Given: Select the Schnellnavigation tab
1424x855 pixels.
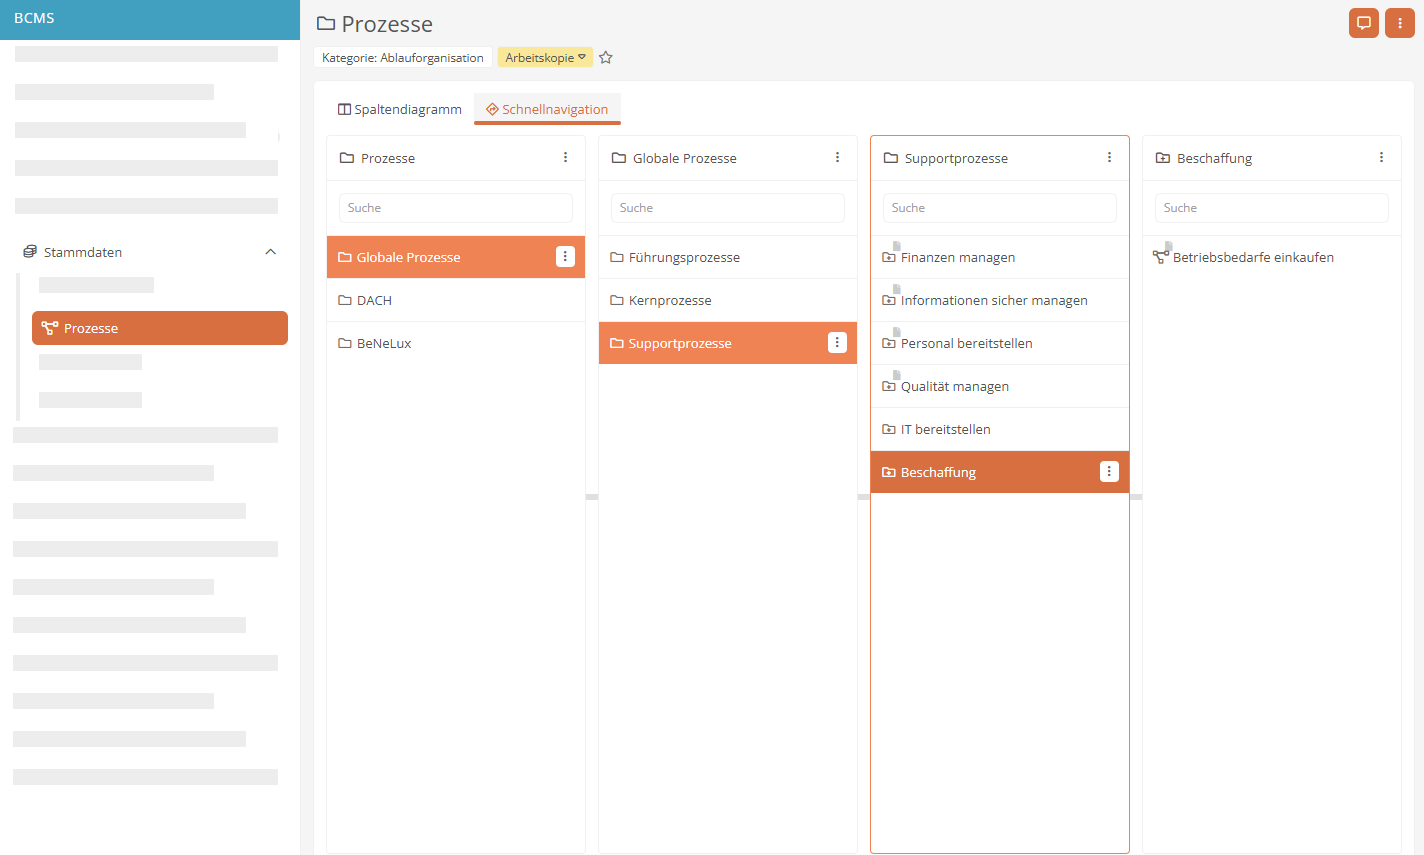Looking at the screenshot, I should click(x=547, y=109).
